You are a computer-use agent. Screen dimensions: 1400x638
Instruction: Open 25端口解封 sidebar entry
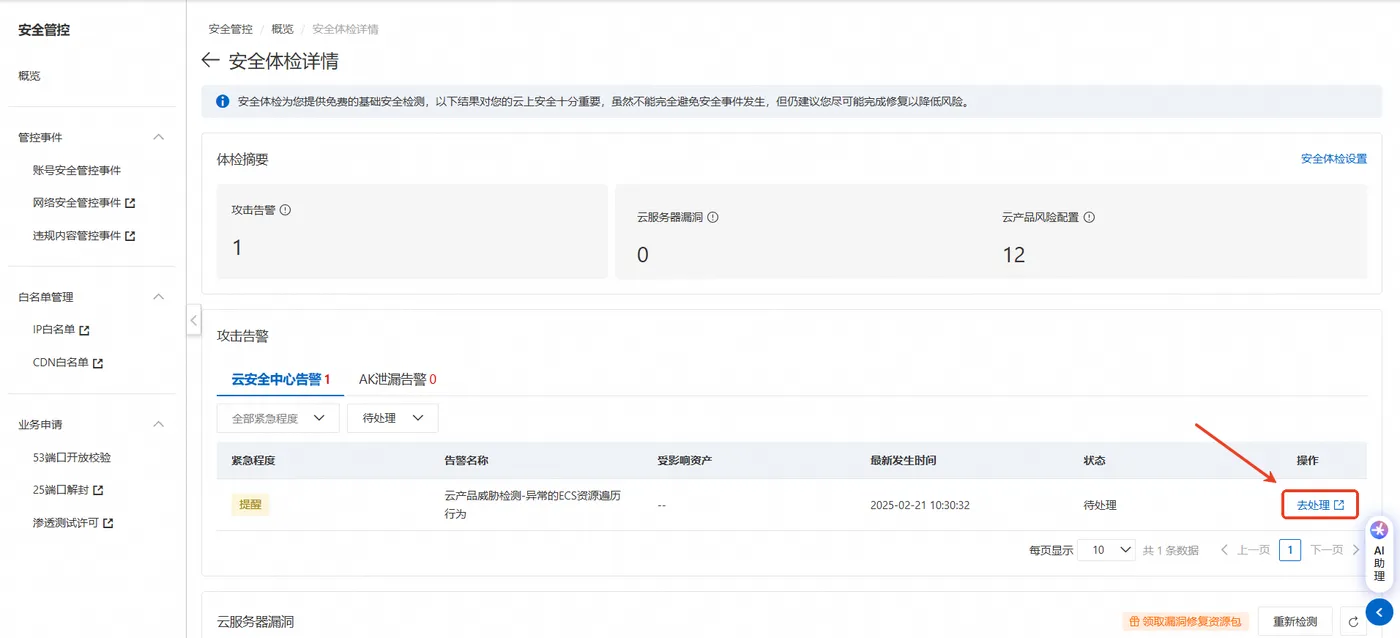coord(61,491)
